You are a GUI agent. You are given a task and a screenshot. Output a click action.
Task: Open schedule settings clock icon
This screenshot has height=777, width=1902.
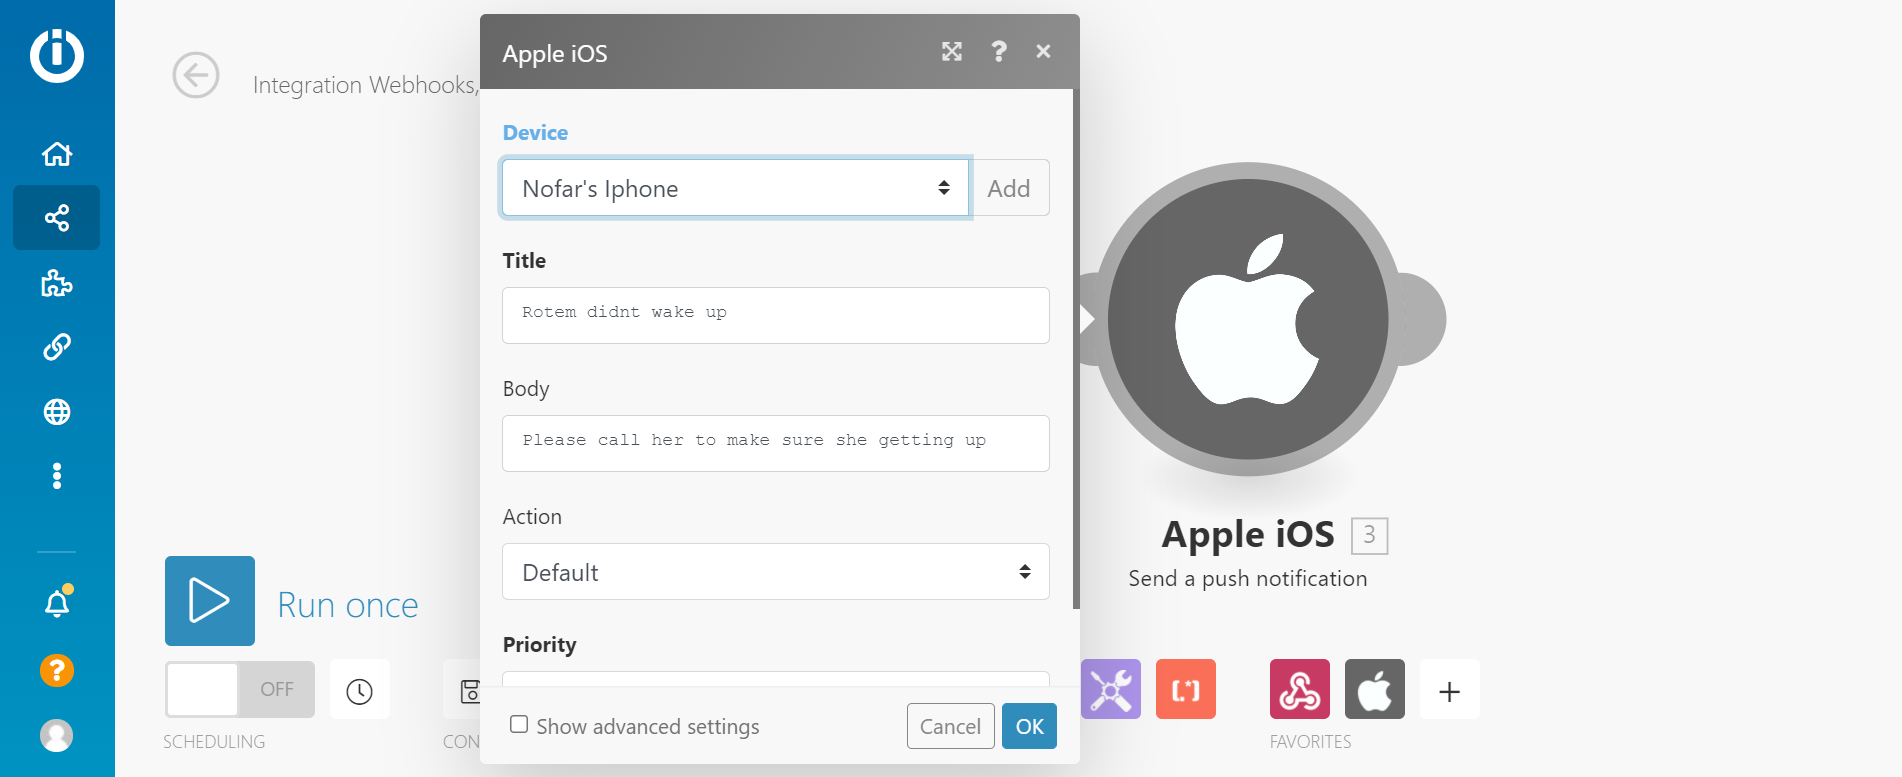[360, 690]
